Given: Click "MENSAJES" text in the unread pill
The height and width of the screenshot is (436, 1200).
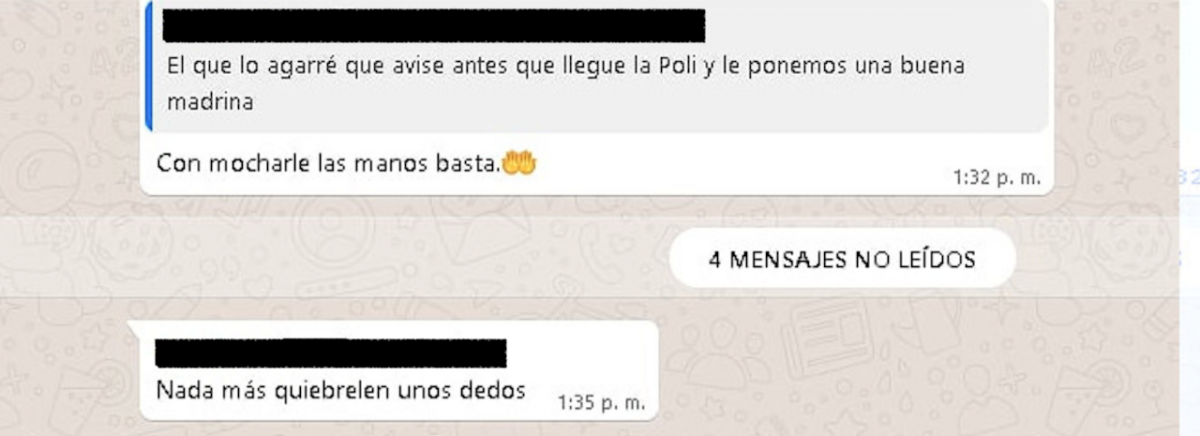Looking at the screenshot, I should coord(784,260).
